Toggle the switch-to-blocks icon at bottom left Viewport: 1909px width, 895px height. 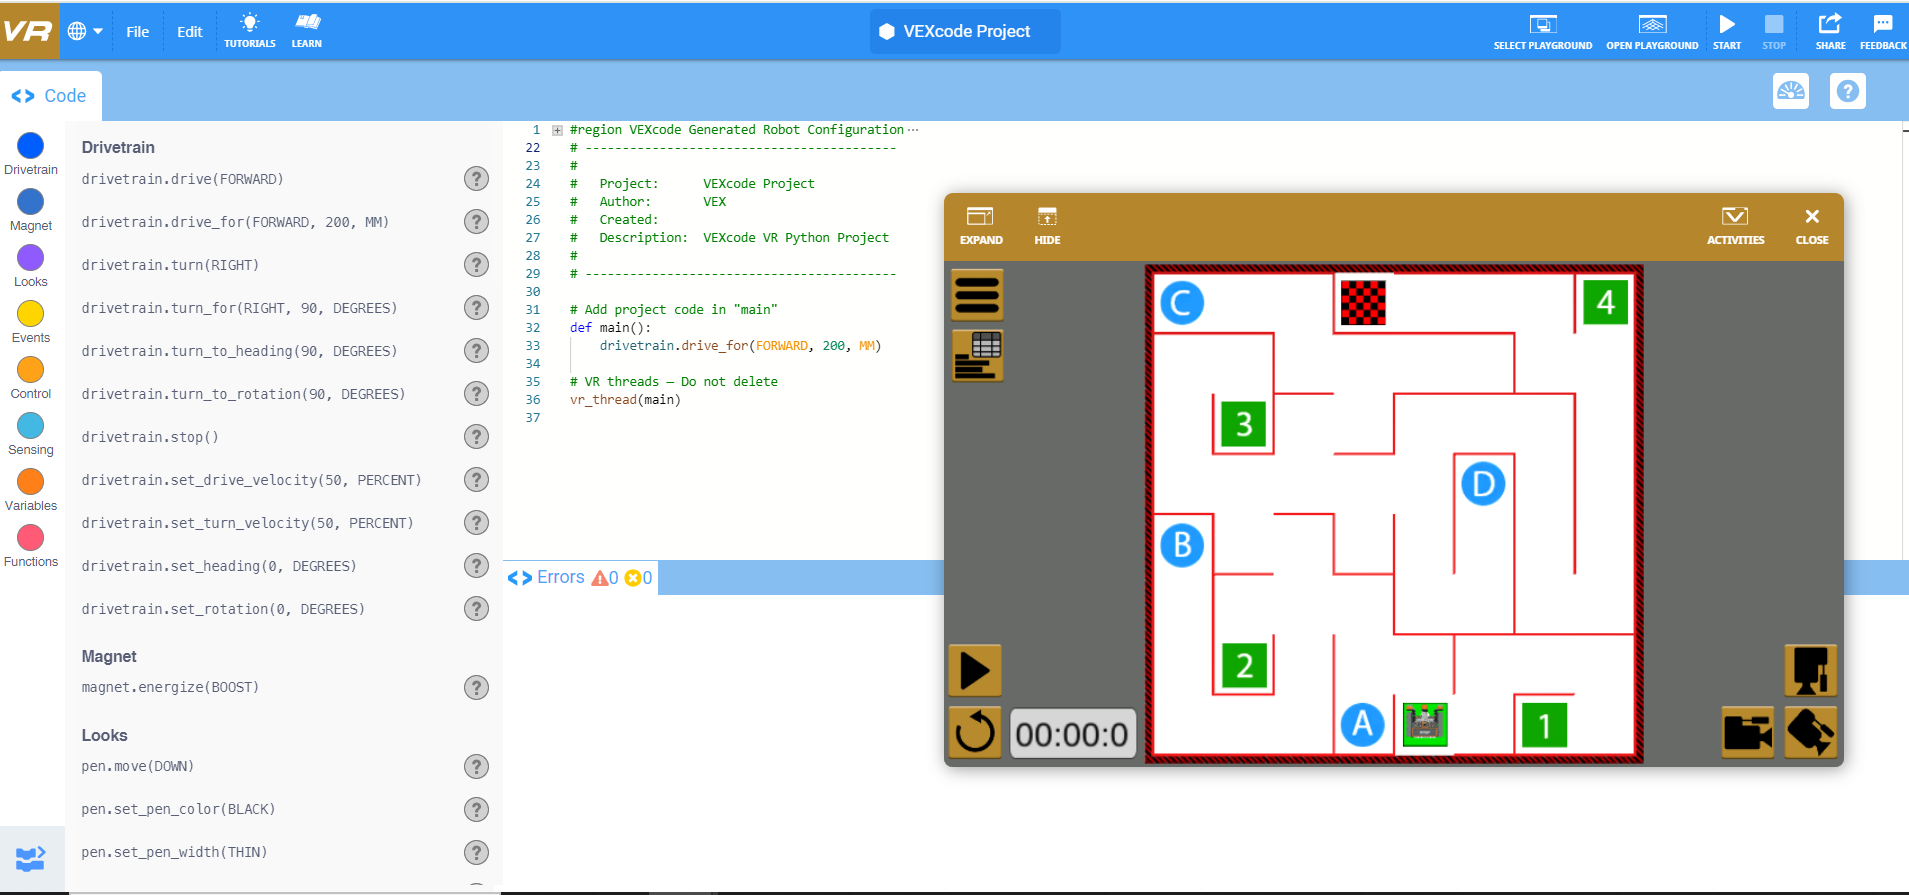coord(31,858)
